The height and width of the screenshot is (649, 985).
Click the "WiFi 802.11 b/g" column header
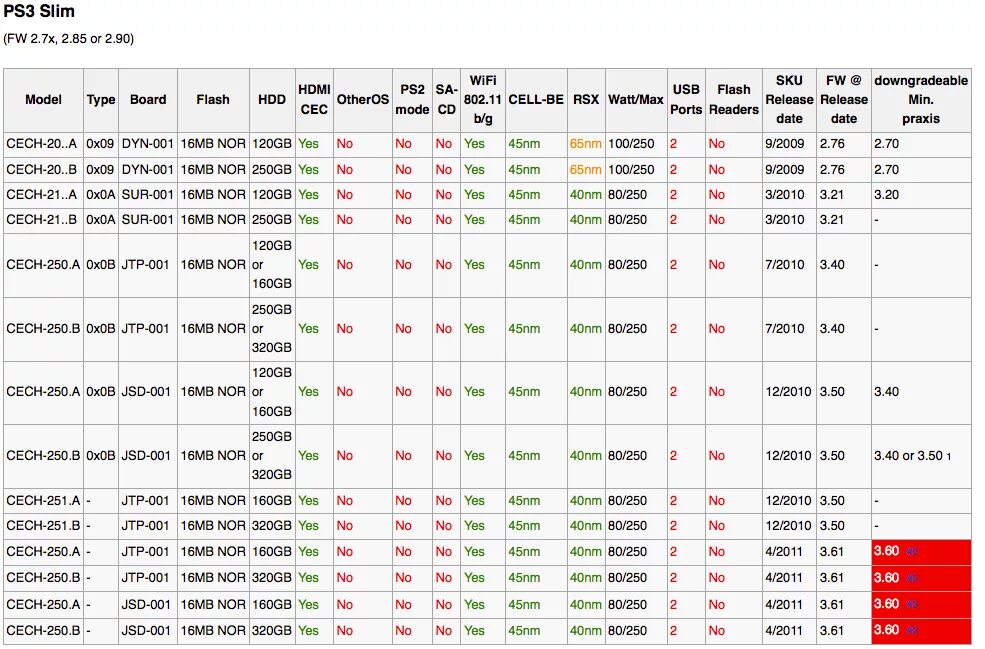482,99
